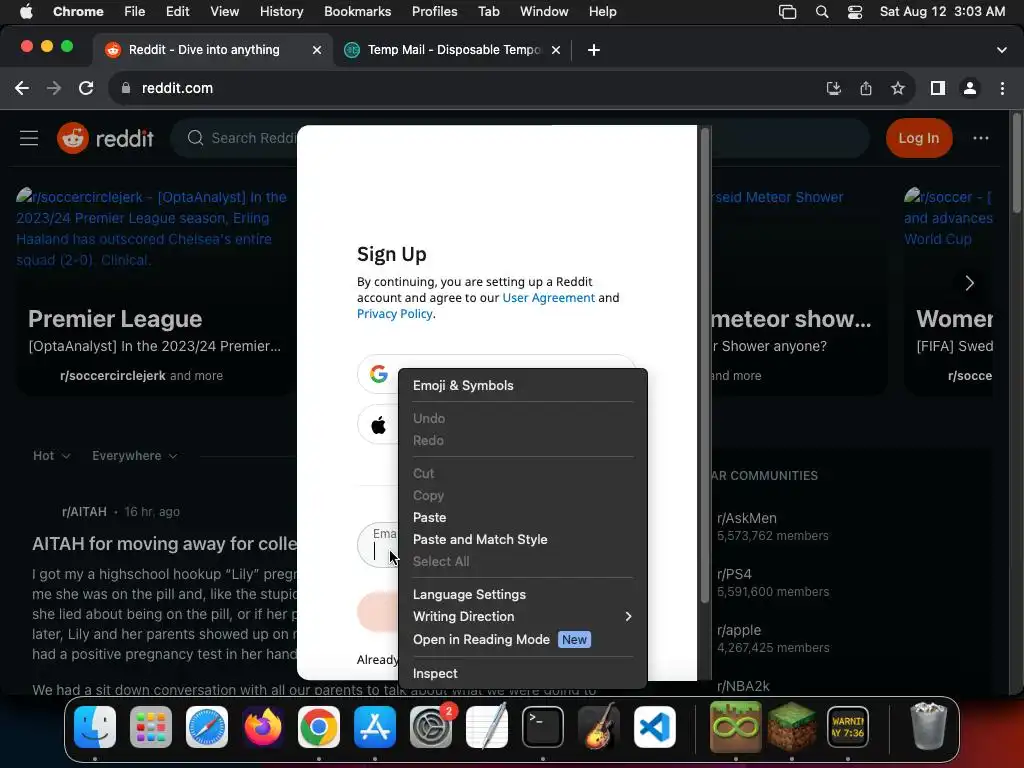The height and width of the screenshot is (768, 1024).
Task: Click the Log In button
Action: coord(918,138)
